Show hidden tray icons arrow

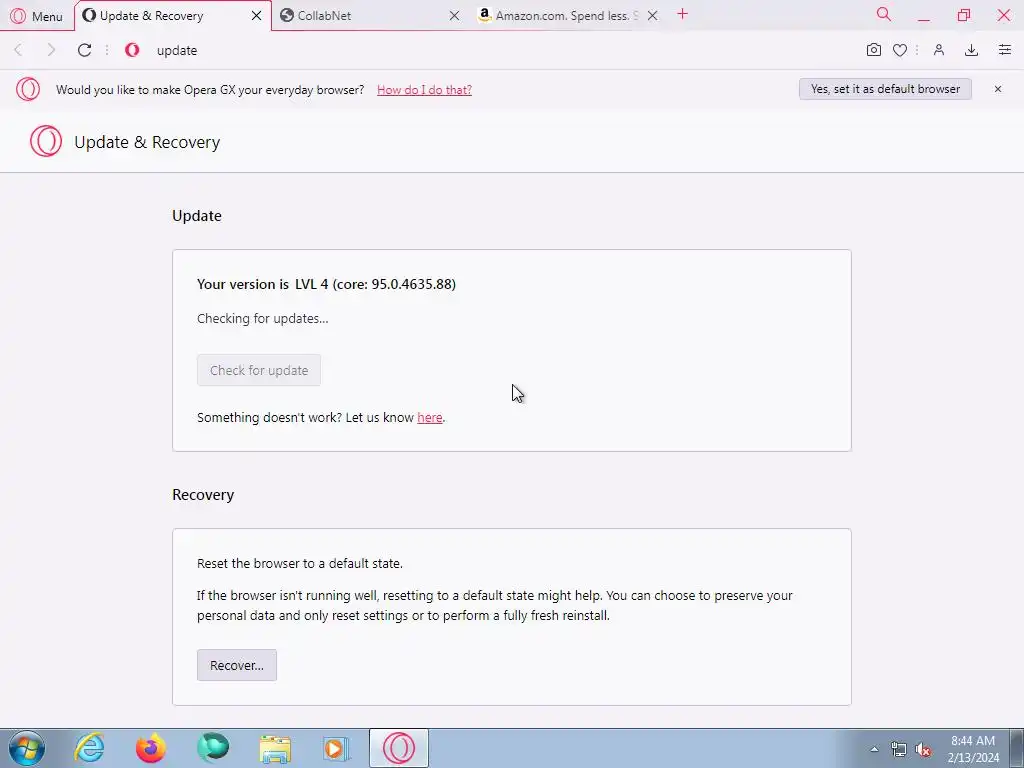click(874, 749)
